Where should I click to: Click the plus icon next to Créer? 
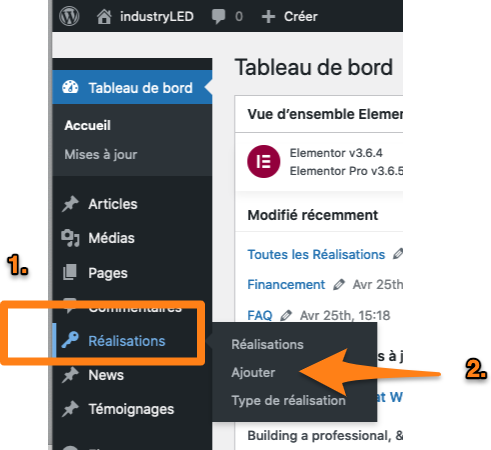(x=268, y=17)
